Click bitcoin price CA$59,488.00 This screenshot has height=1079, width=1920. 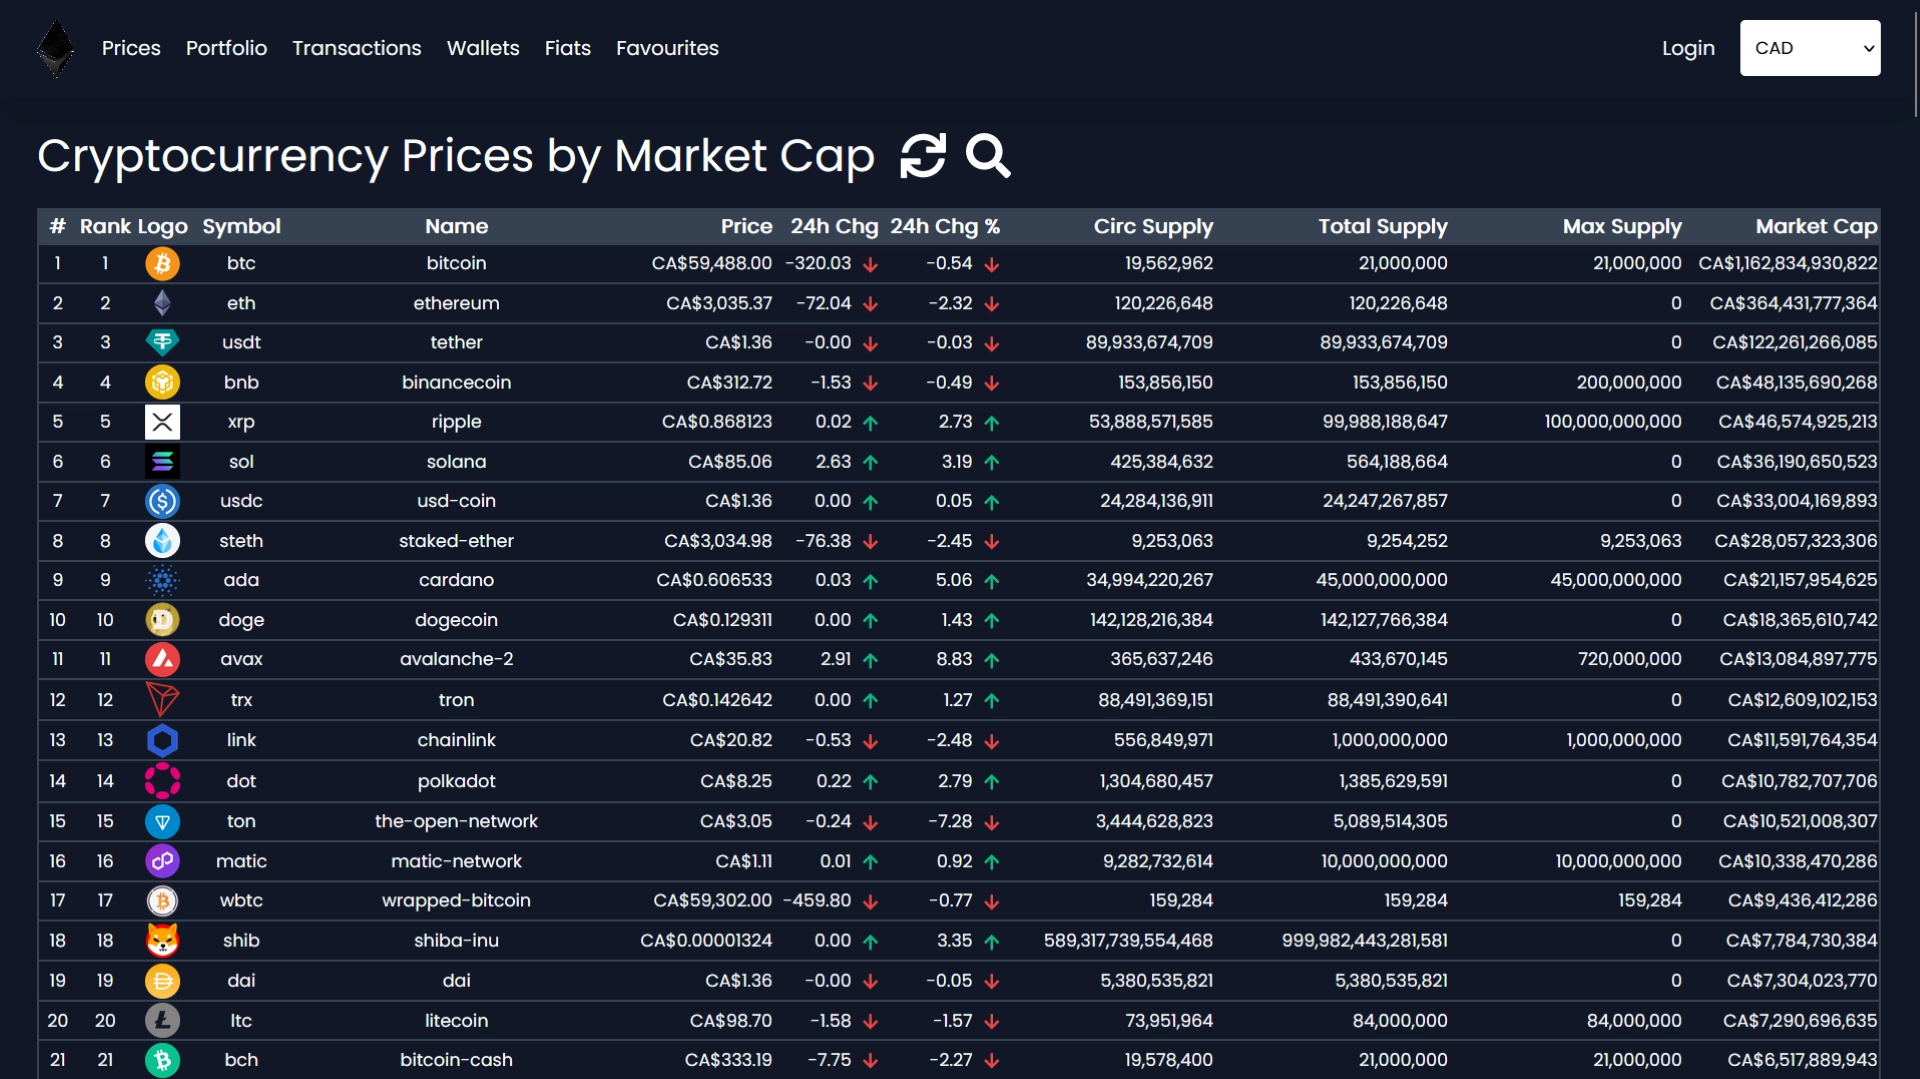click(x=711, y=264)
